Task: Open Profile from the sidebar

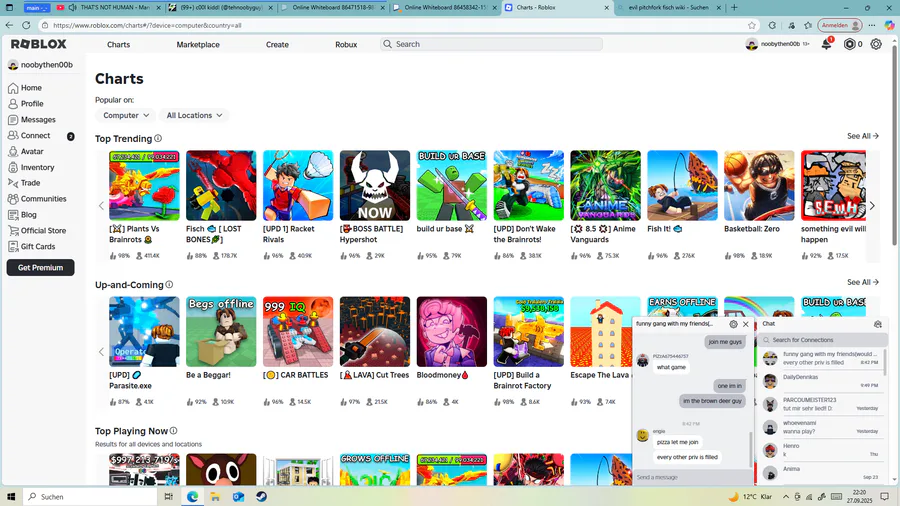Action: pyautogui.click(x=32, y=104)
